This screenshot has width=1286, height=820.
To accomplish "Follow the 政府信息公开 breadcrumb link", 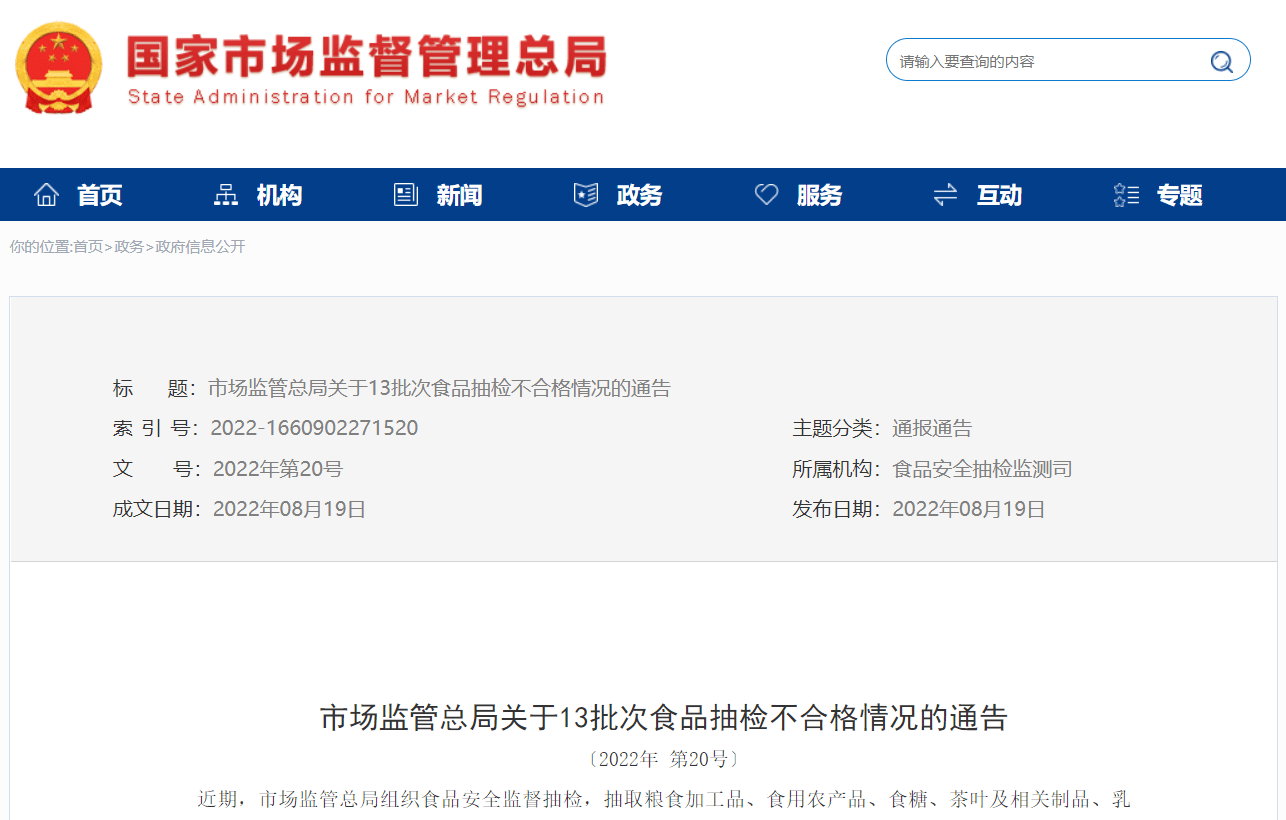I will (200, 247).
